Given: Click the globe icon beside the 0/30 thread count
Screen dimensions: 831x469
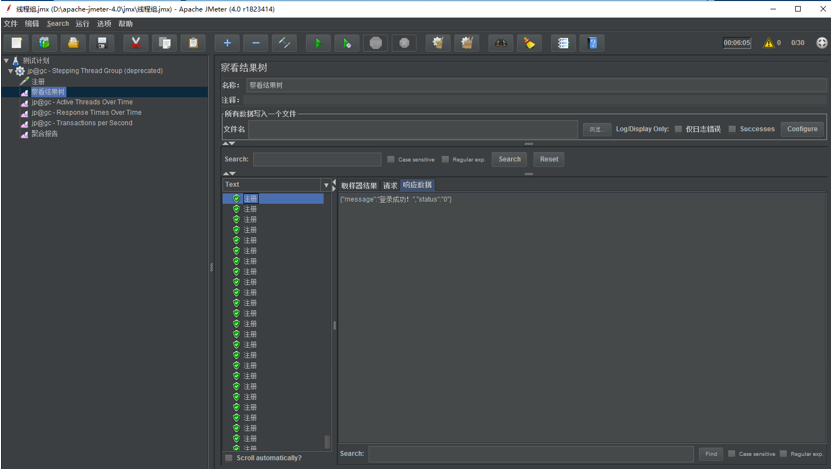Looking at the screenshot, I should point(821,43).
